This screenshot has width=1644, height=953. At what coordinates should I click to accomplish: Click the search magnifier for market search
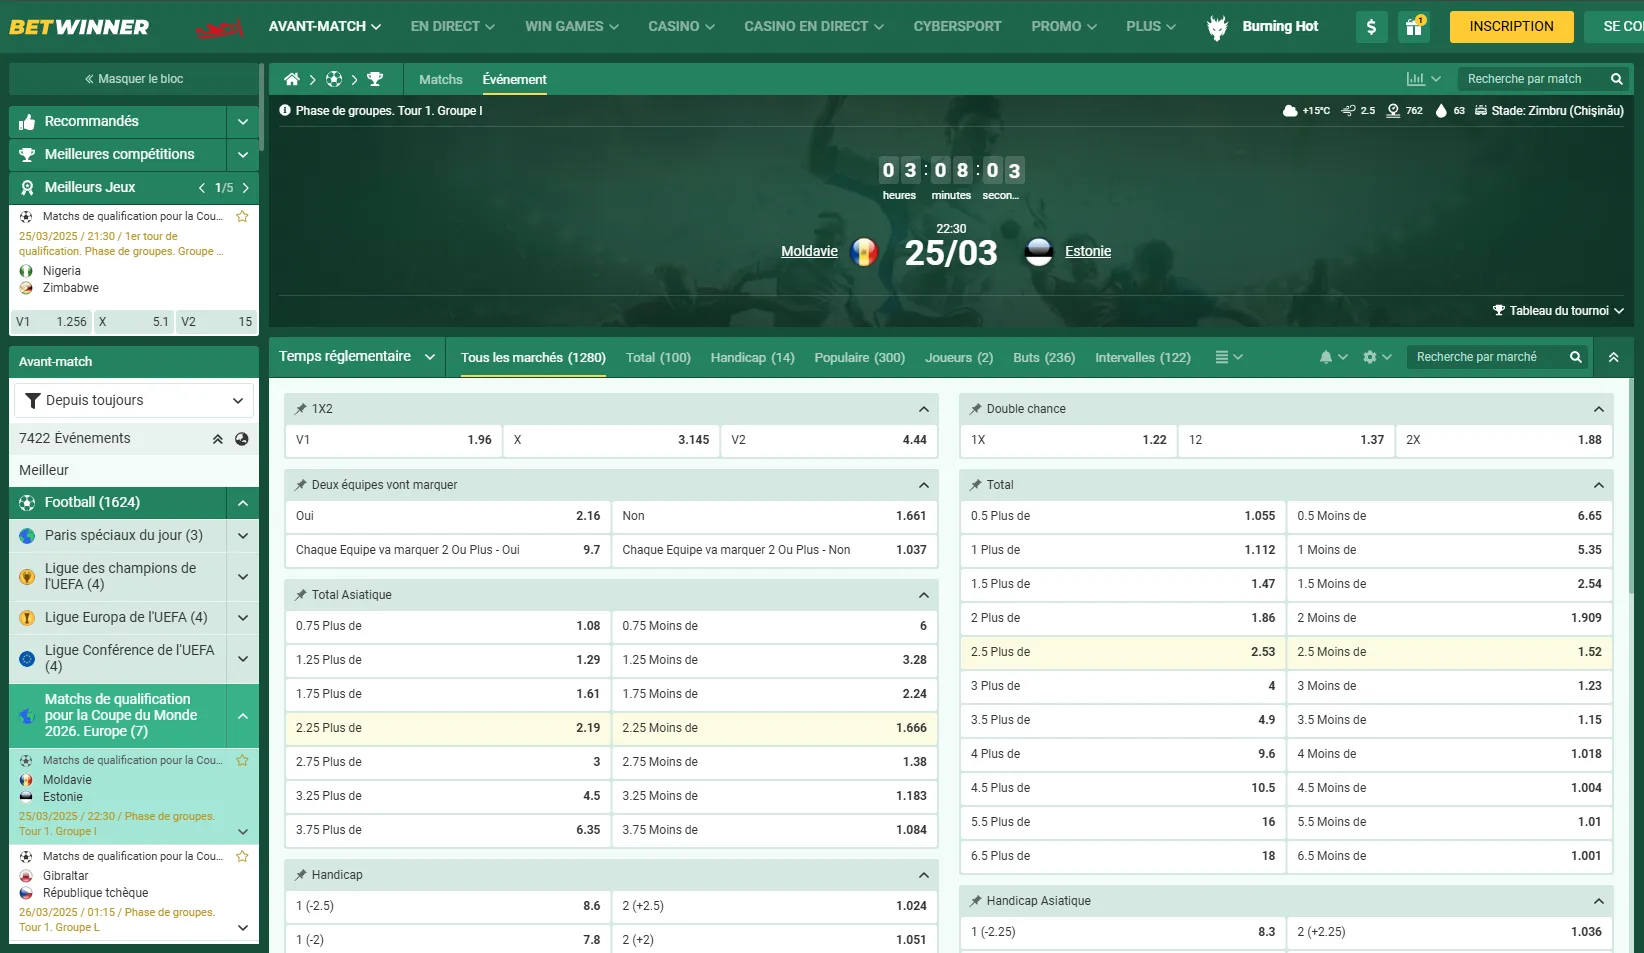point(1574,357)
